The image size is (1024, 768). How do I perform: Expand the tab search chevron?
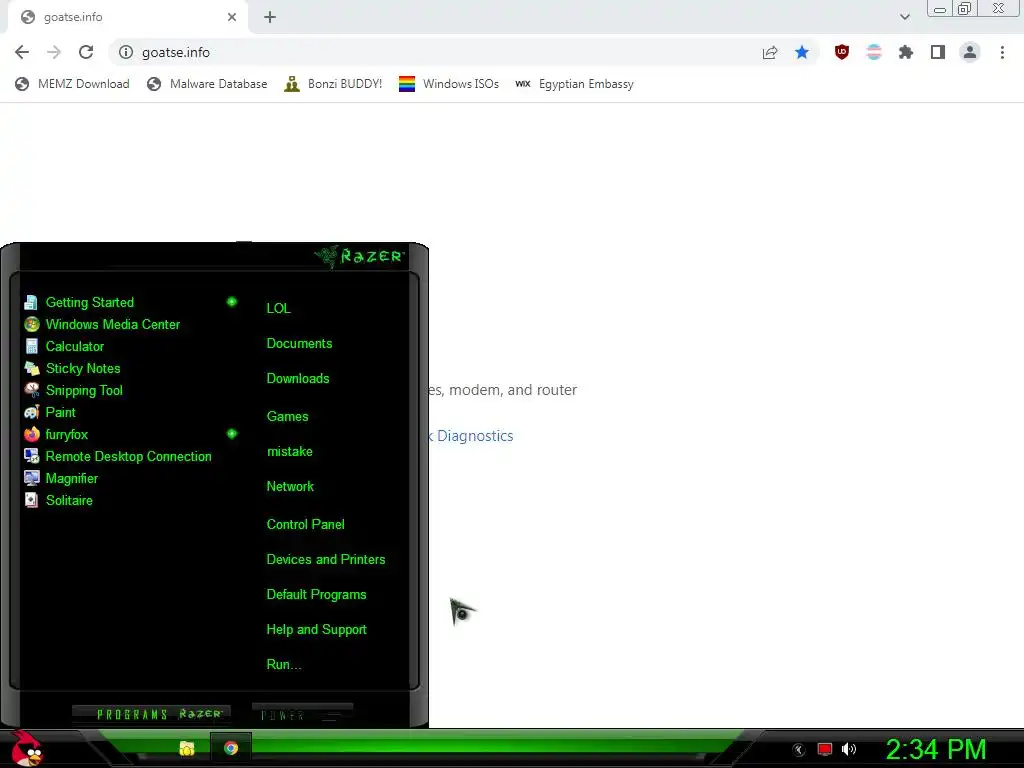904,17
